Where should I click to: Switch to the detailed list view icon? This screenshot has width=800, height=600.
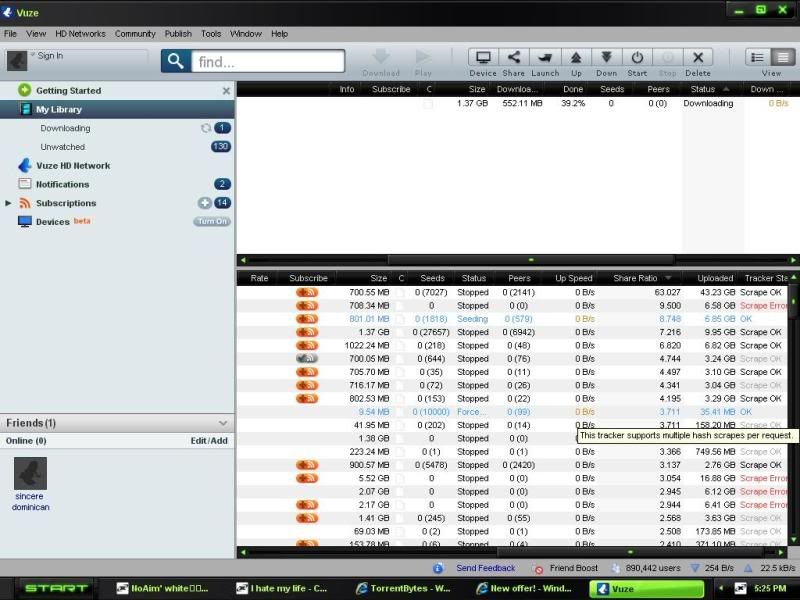point(758,58)
